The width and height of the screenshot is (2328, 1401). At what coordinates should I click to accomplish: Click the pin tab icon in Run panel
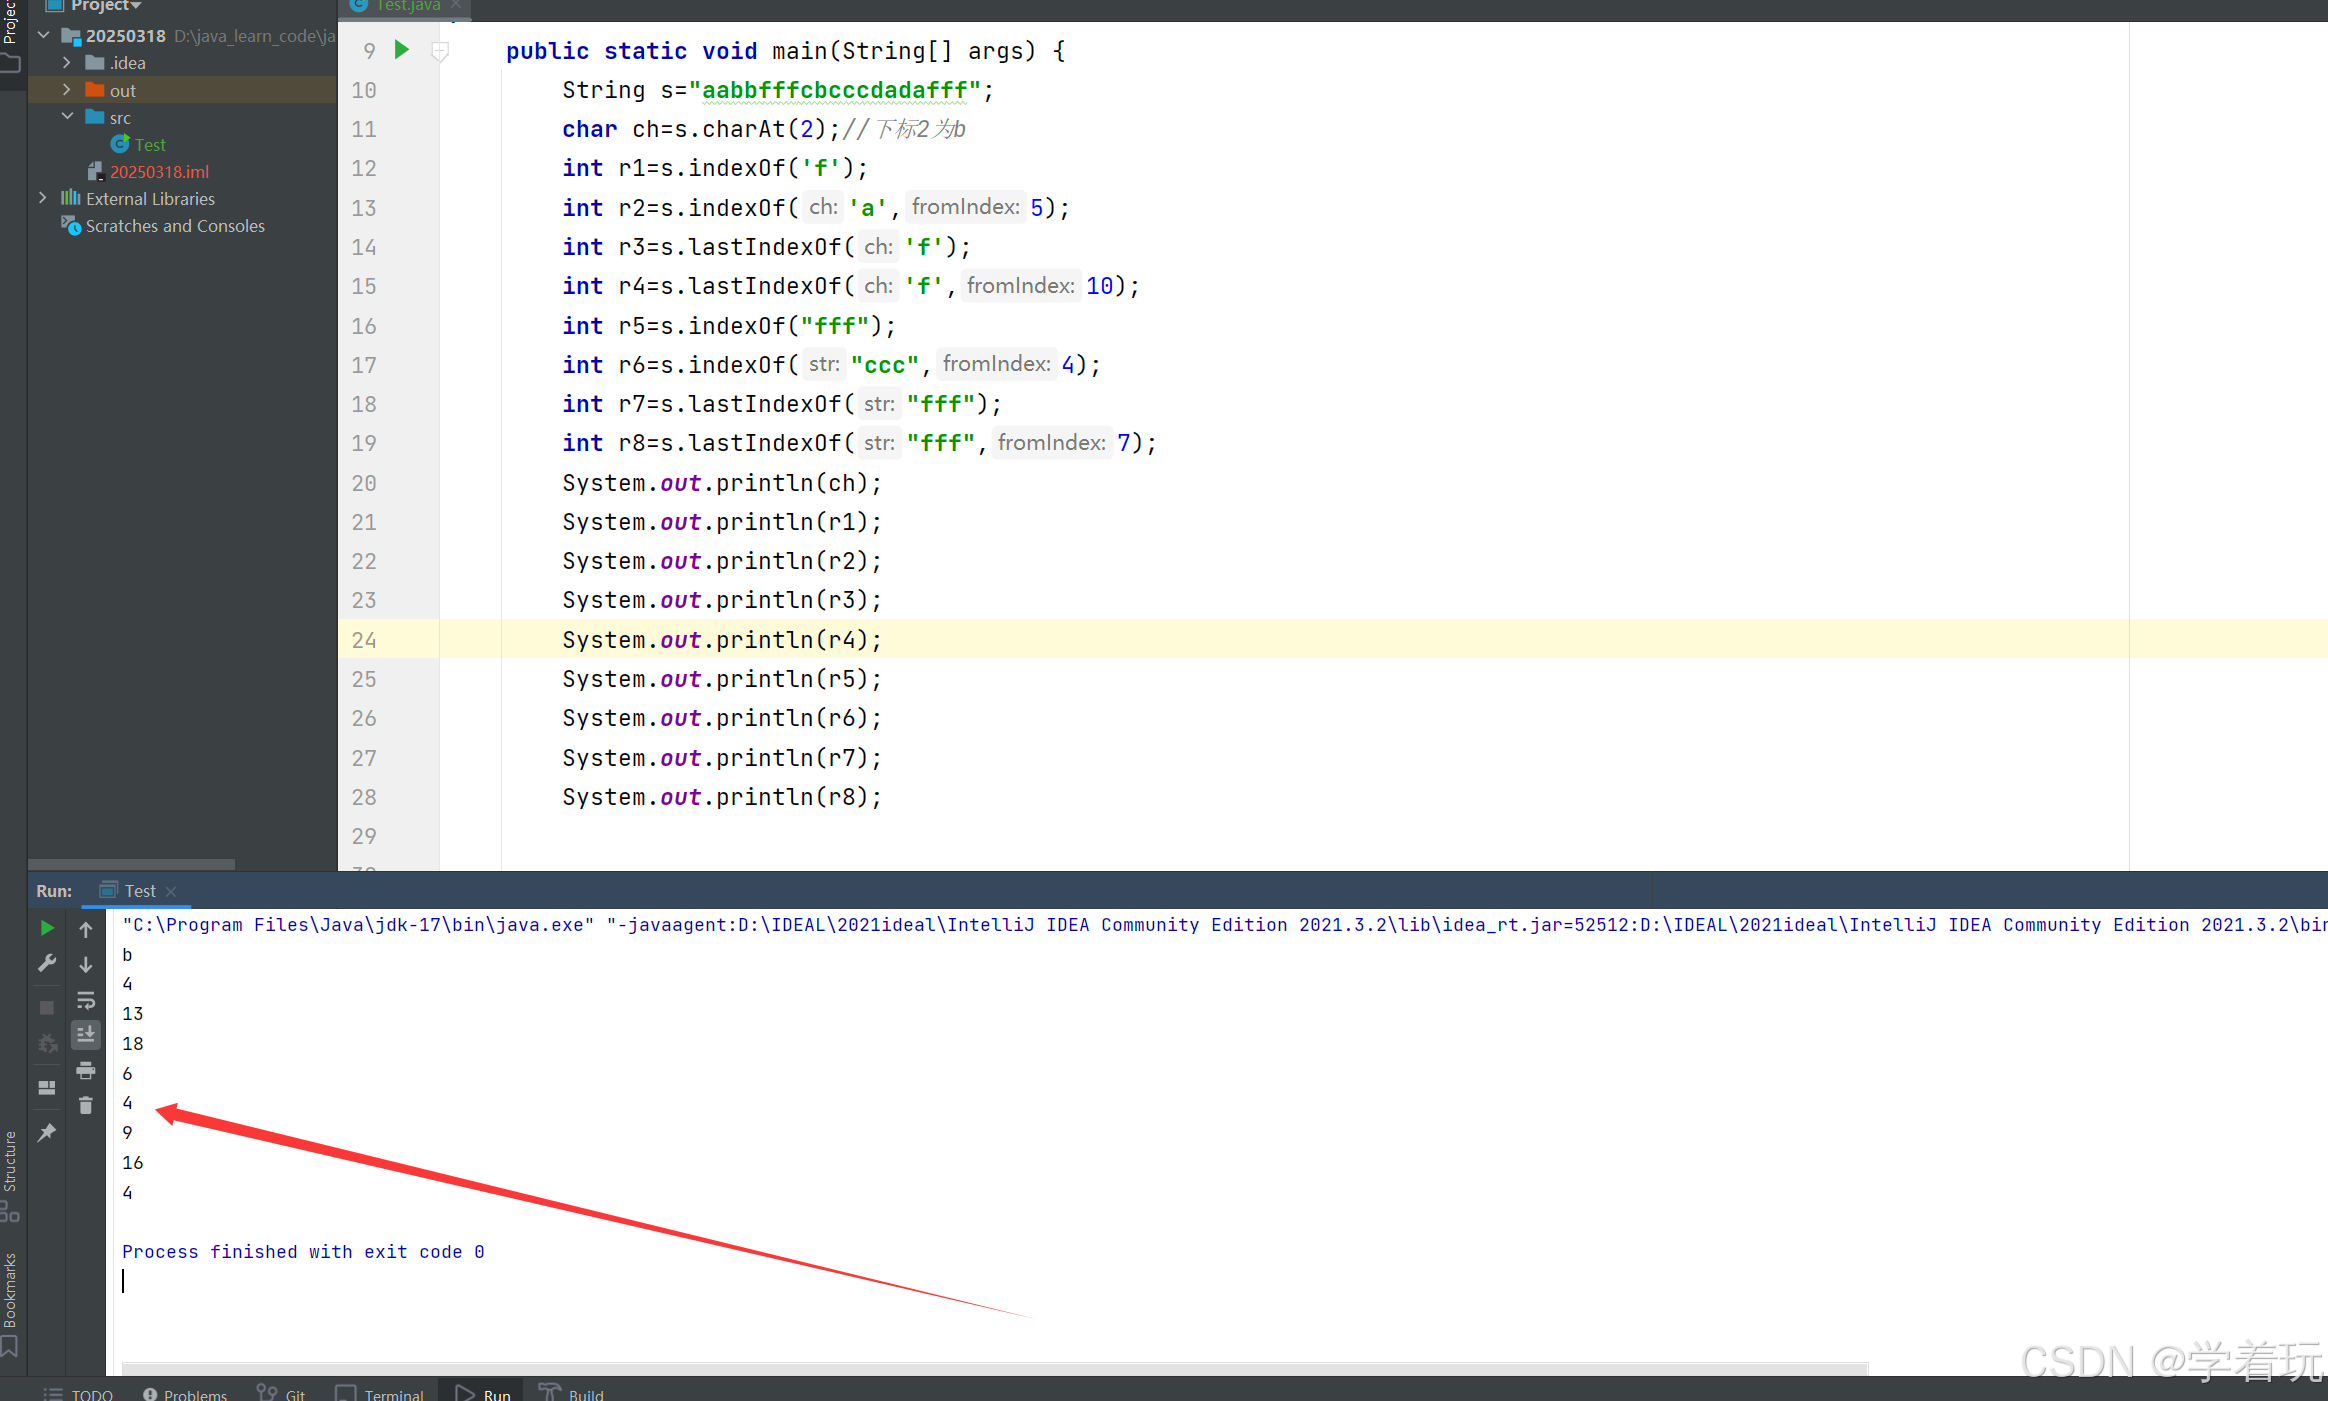(46, 1132)
